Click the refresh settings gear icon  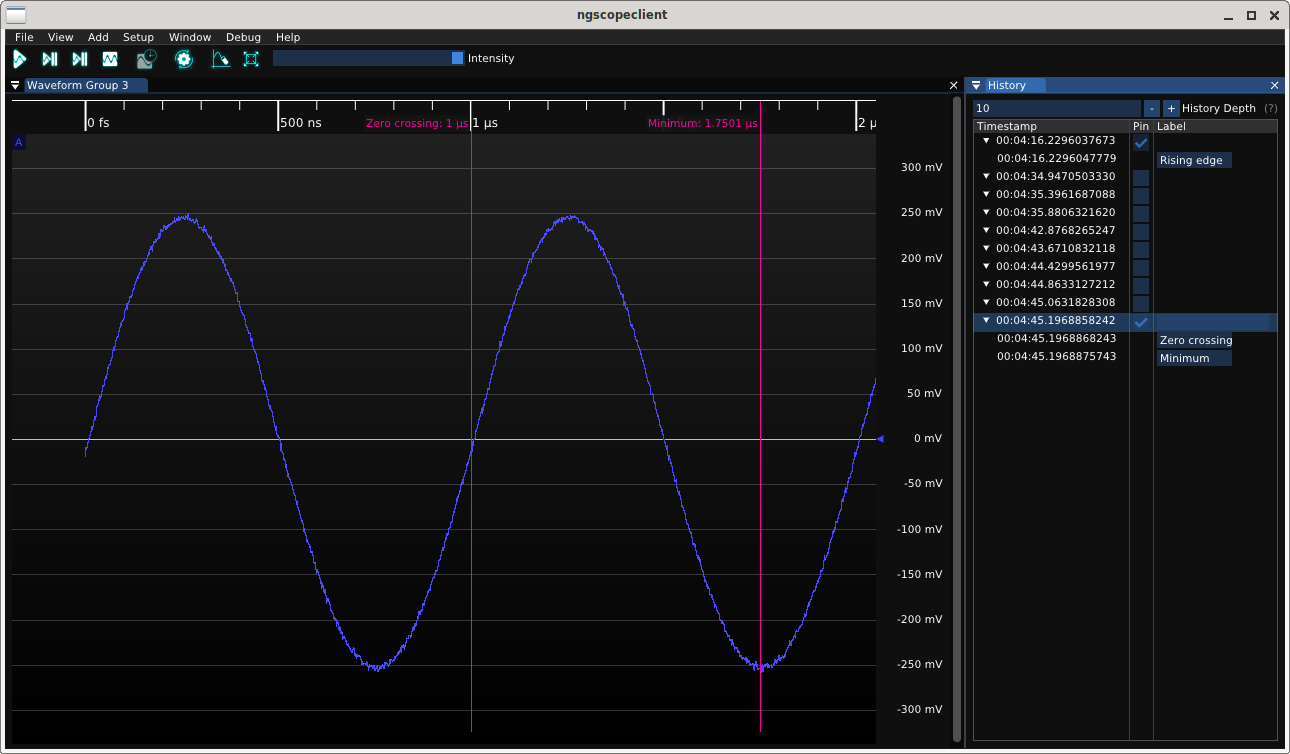[x=184, y=59]
